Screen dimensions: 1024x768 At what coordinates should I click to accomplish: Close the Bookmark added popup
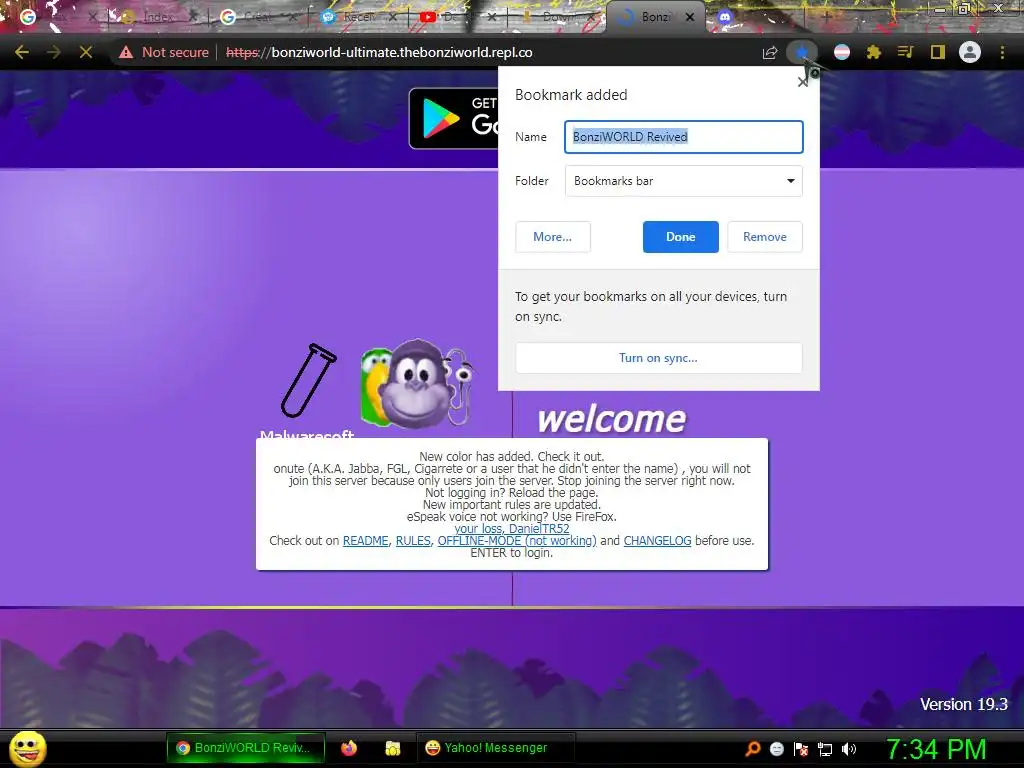[803, 82]
